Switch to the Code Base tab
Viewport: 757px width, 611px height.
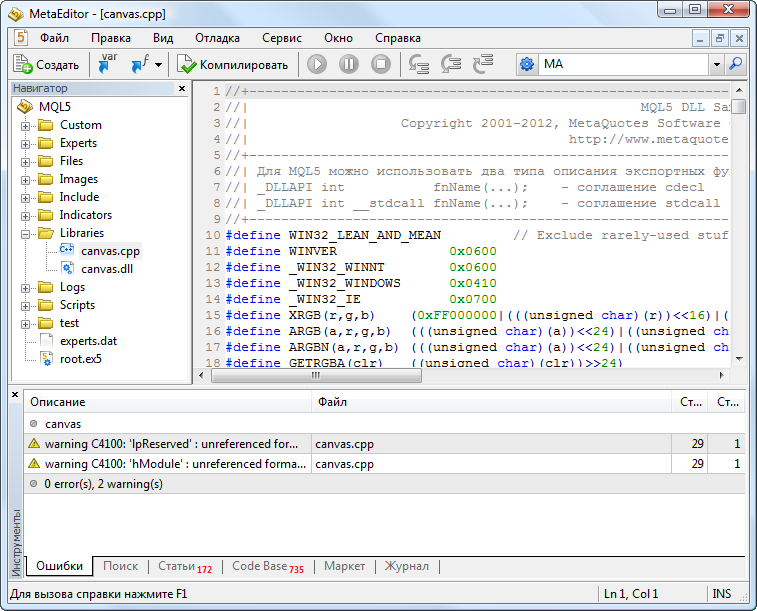coord(267,566)
